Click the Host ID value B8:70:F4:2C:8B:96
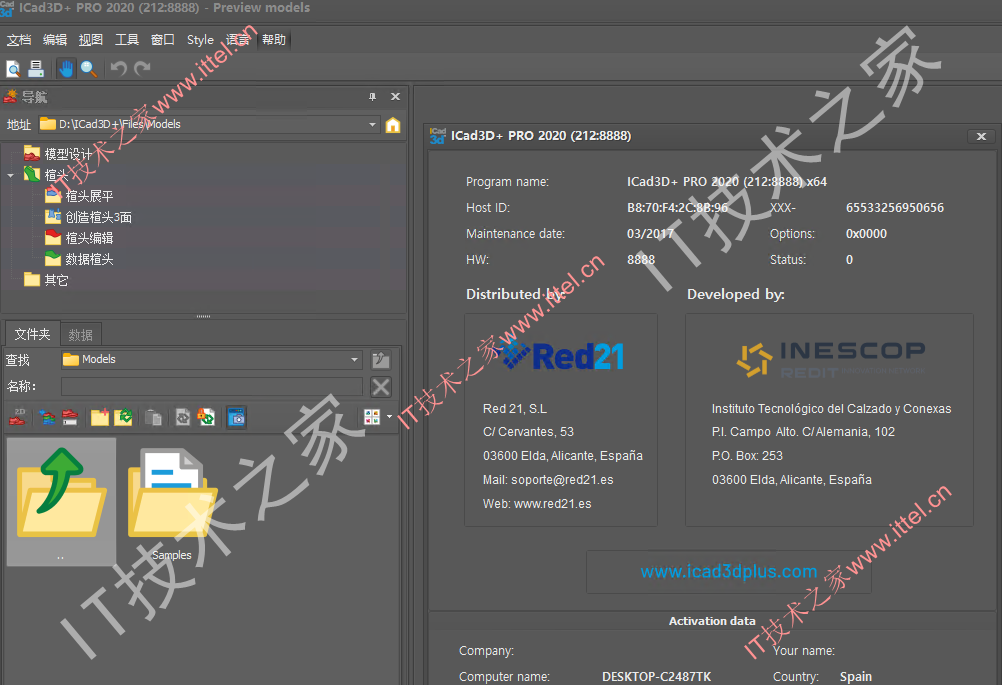This screenshot has width=1002, height=685. point(677,208)
